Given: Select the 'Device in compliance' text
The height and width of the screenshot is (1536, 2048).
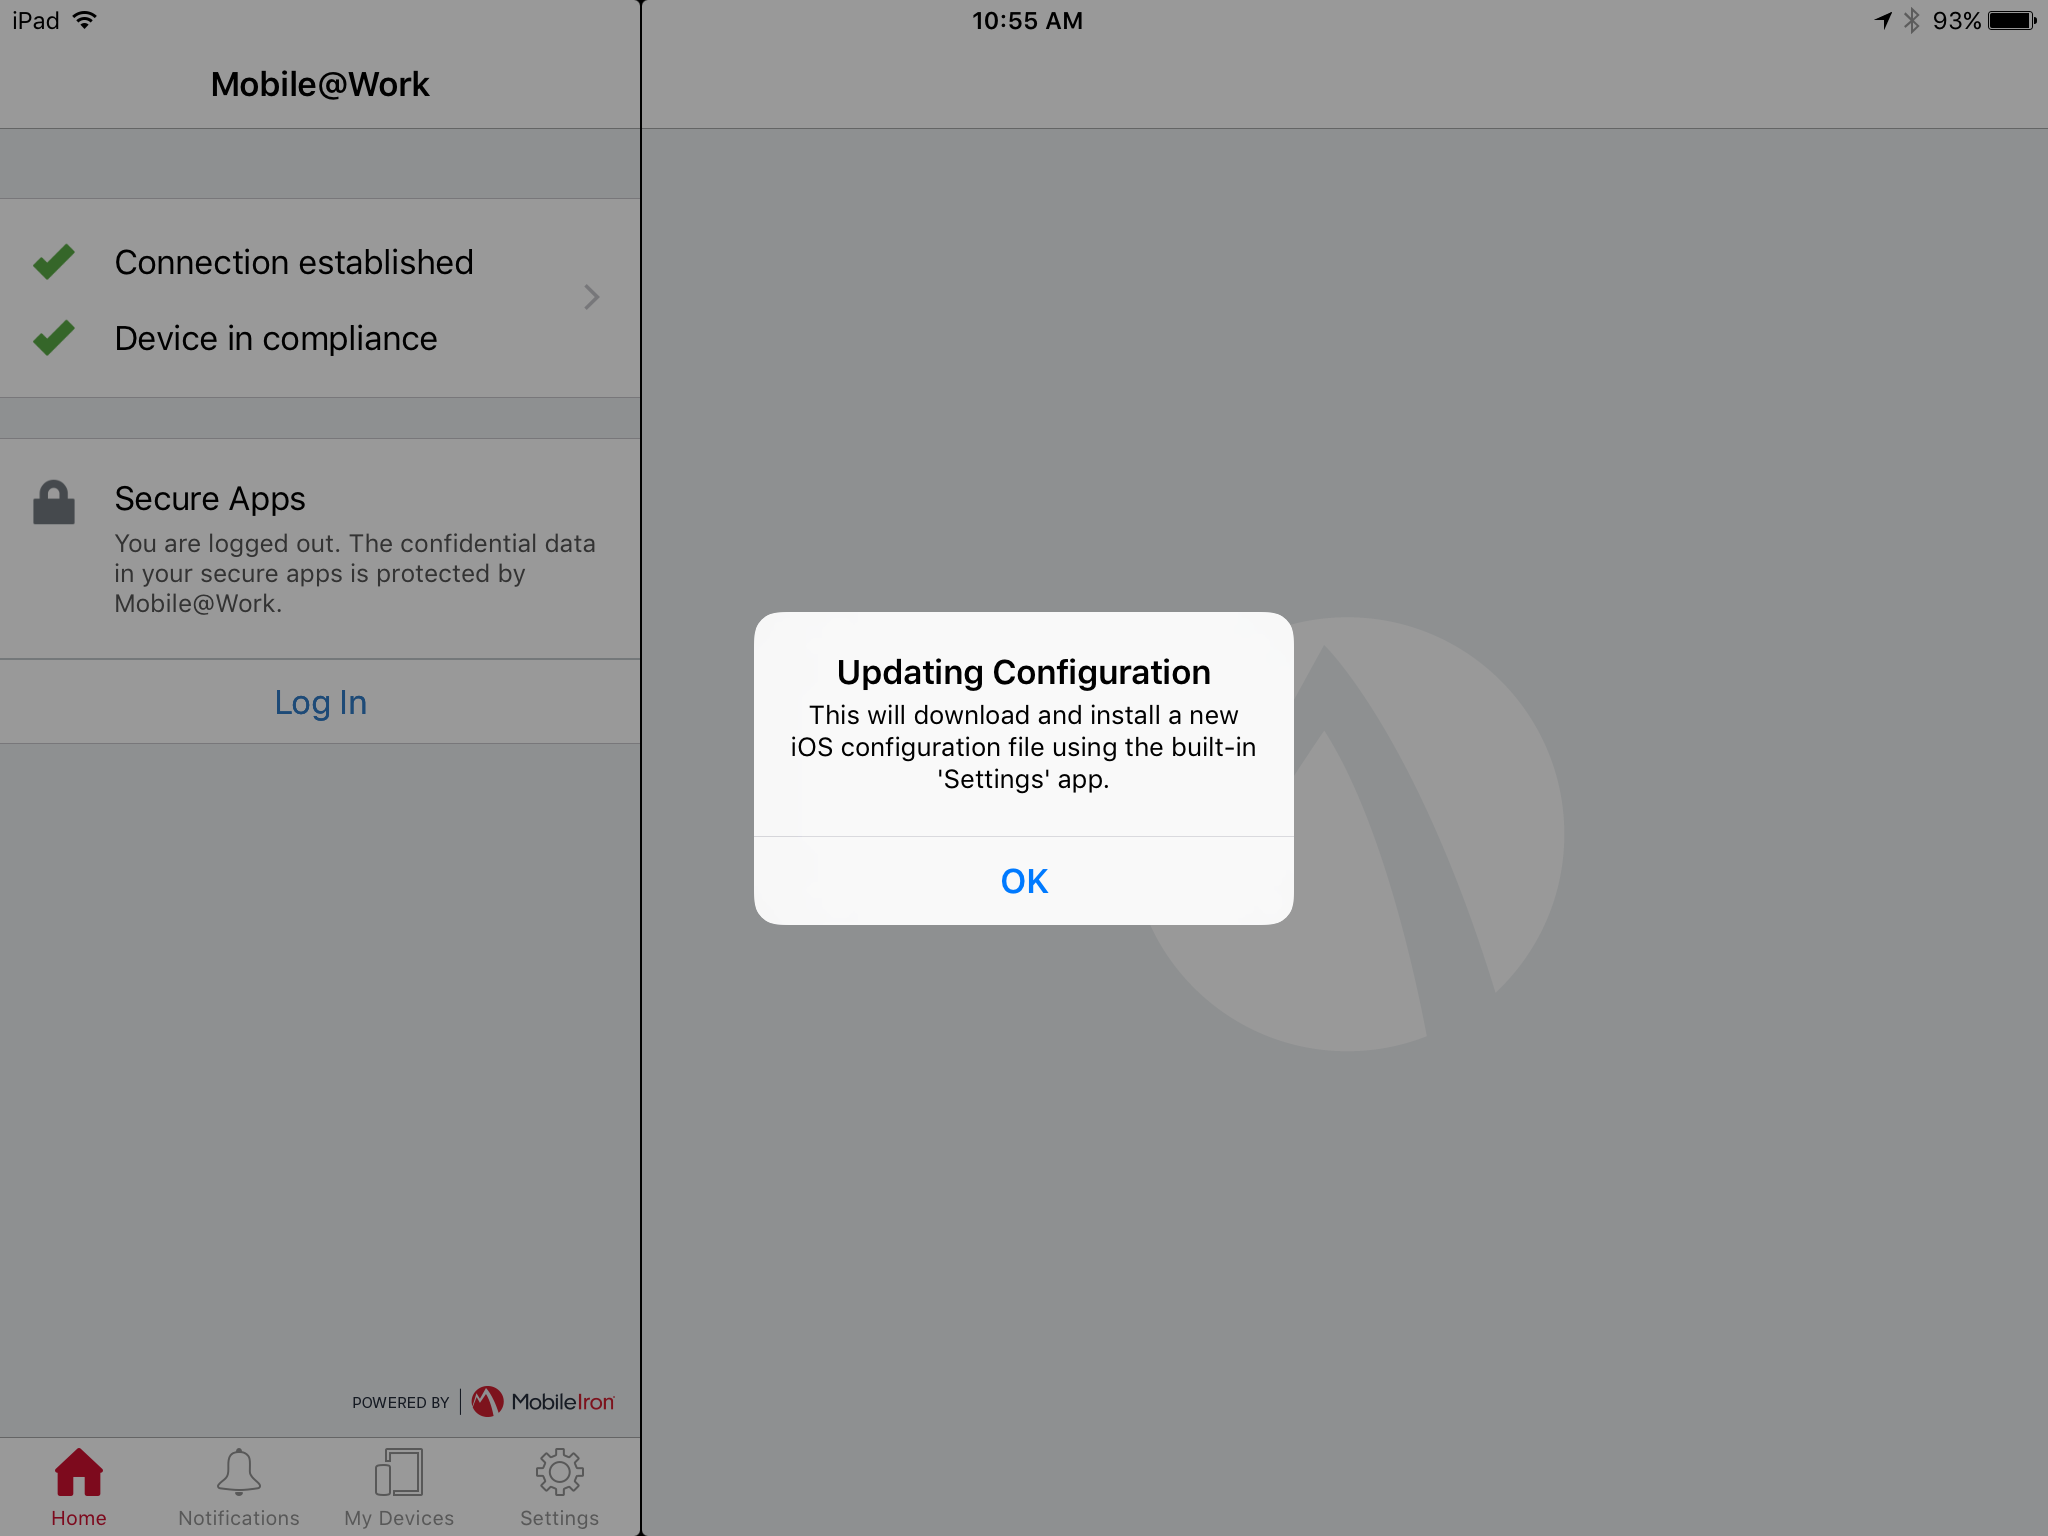Looking at the screenshot, I should [x=276, y=338].
